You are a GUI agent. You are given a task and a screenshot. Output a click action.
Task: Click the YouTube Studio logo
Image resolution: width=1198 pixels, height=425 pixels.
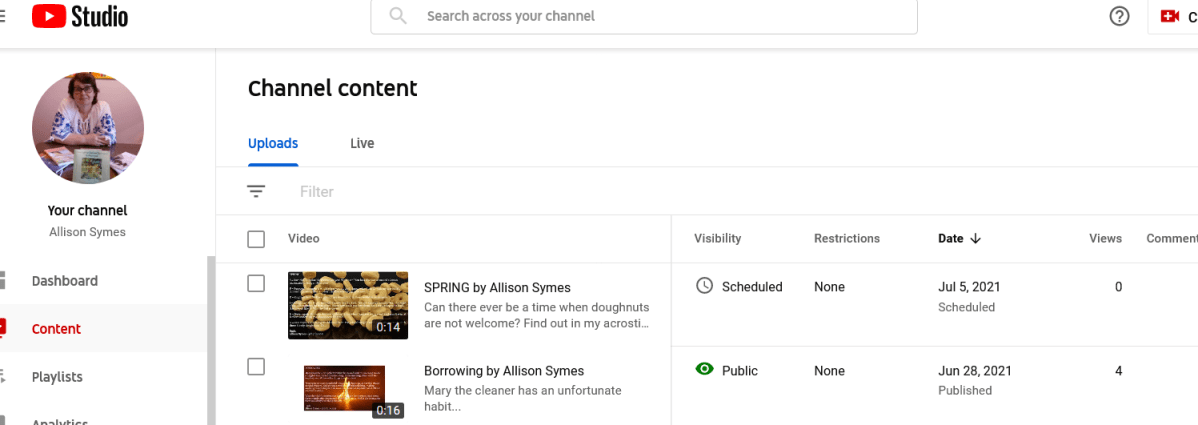pyautogui.click(x=80, y=17)
